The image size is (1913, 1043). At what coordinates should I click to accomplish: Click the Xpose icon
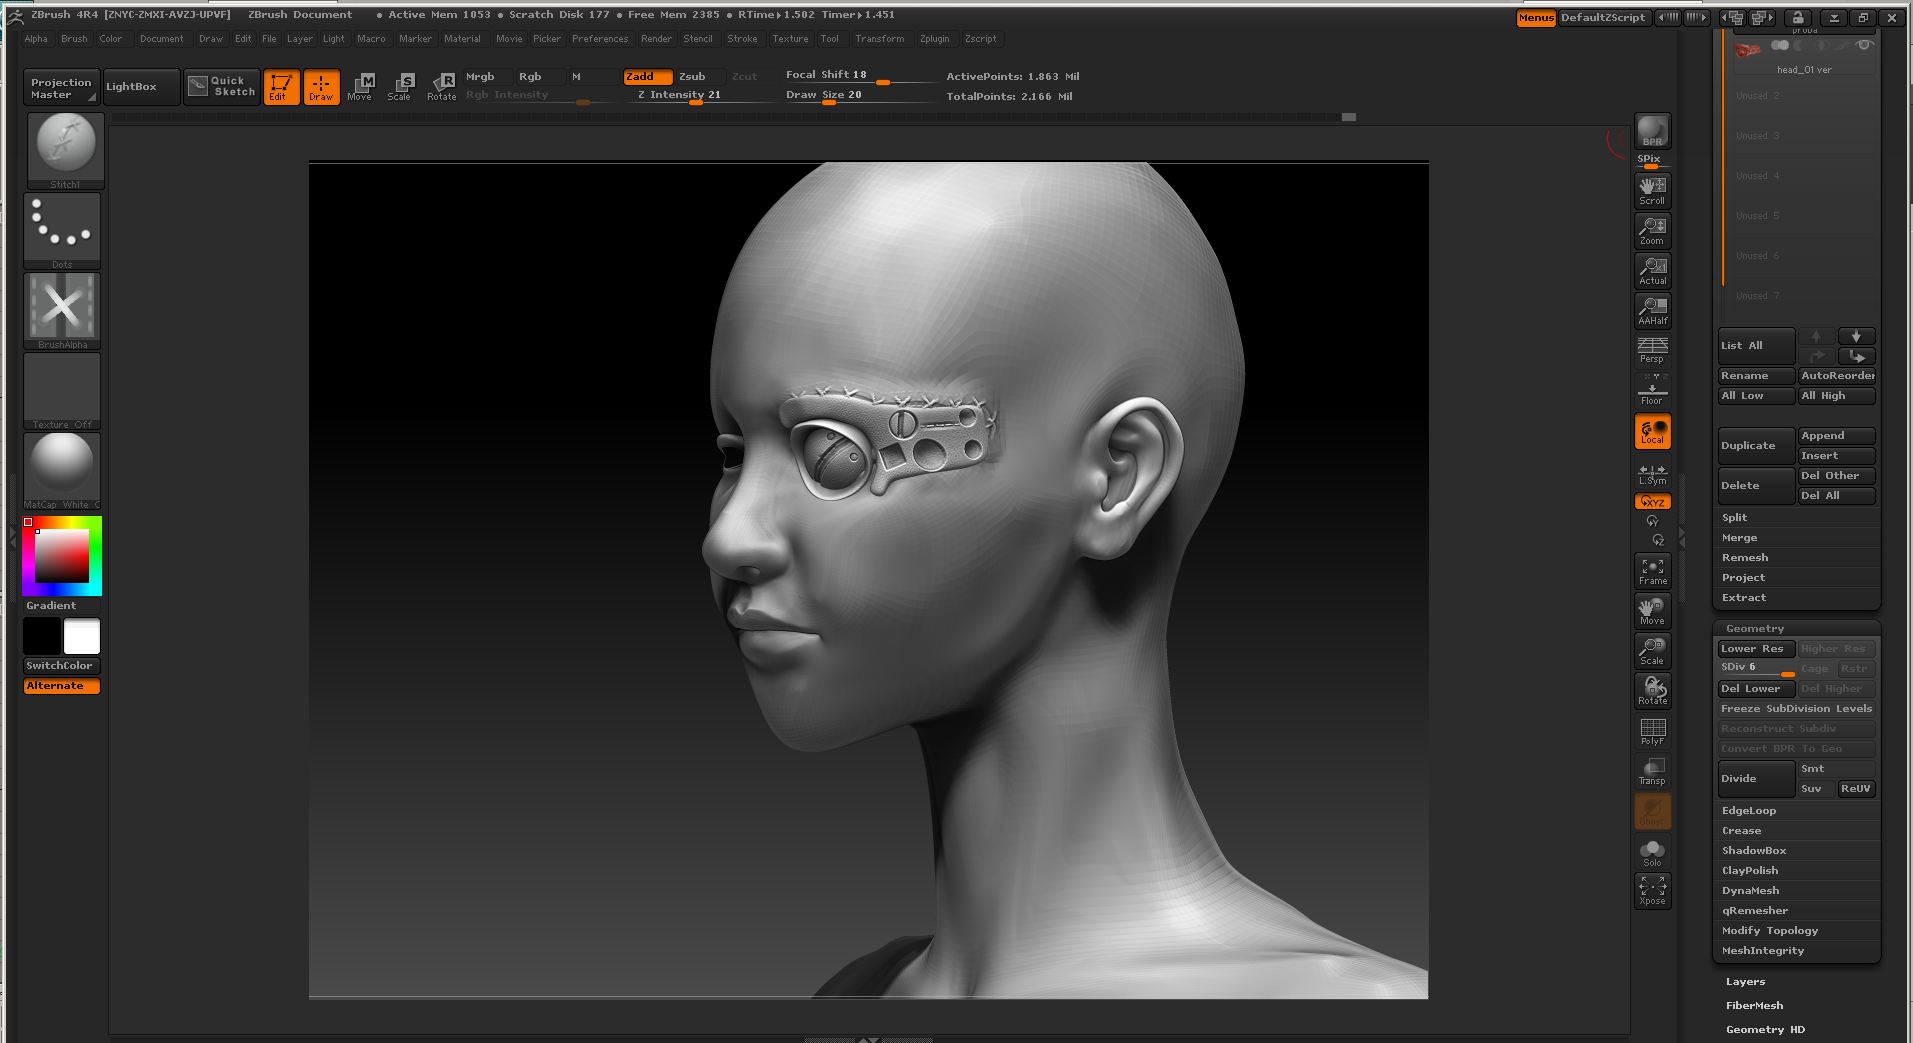[x=1652, y=890]
